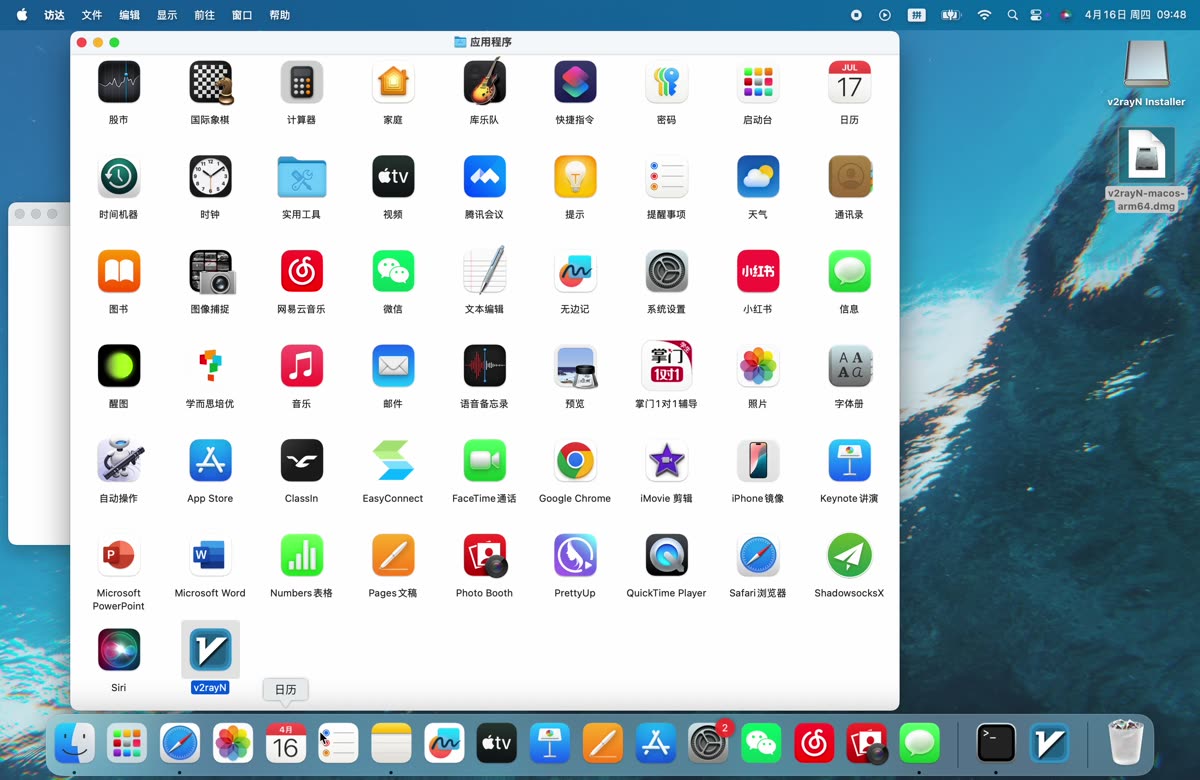The image size is (1200, 780).
Task: Launch 学而思培优 app
Action: [210, 366]
